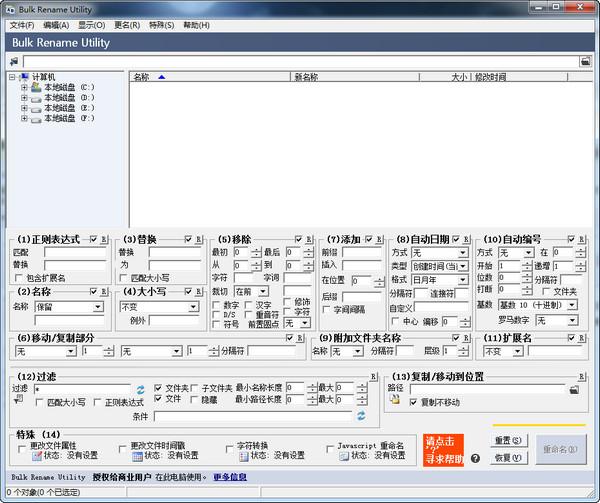Click the R reset icon for (5)移除
The width and height of the screenshot is (600, 503).
pyautogui.click(x=309, y=239)
